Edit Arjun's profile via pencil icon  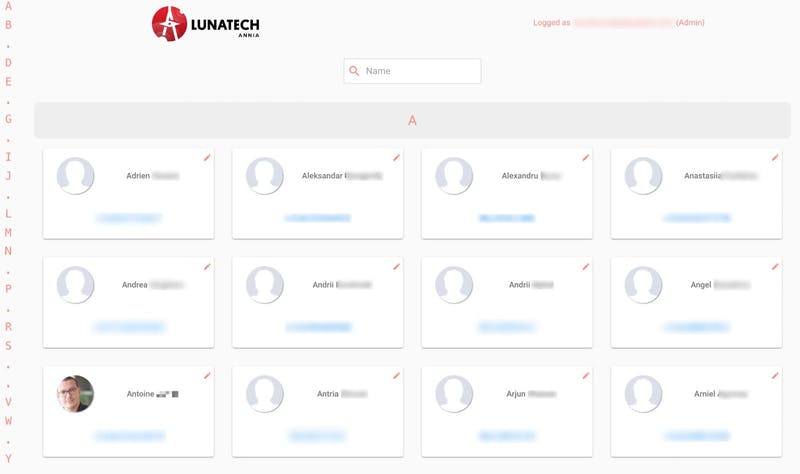point(586,376)
